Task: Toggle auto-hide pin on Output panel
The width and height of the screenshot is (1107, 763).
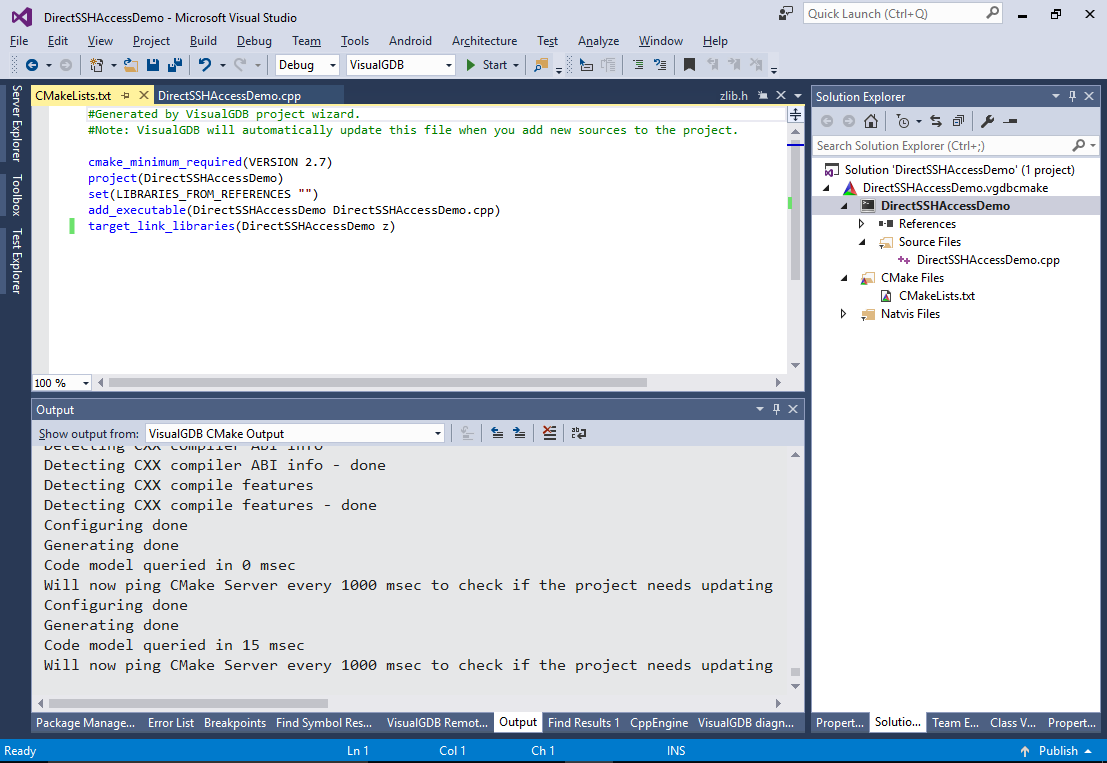Action: tap(775, 410)
